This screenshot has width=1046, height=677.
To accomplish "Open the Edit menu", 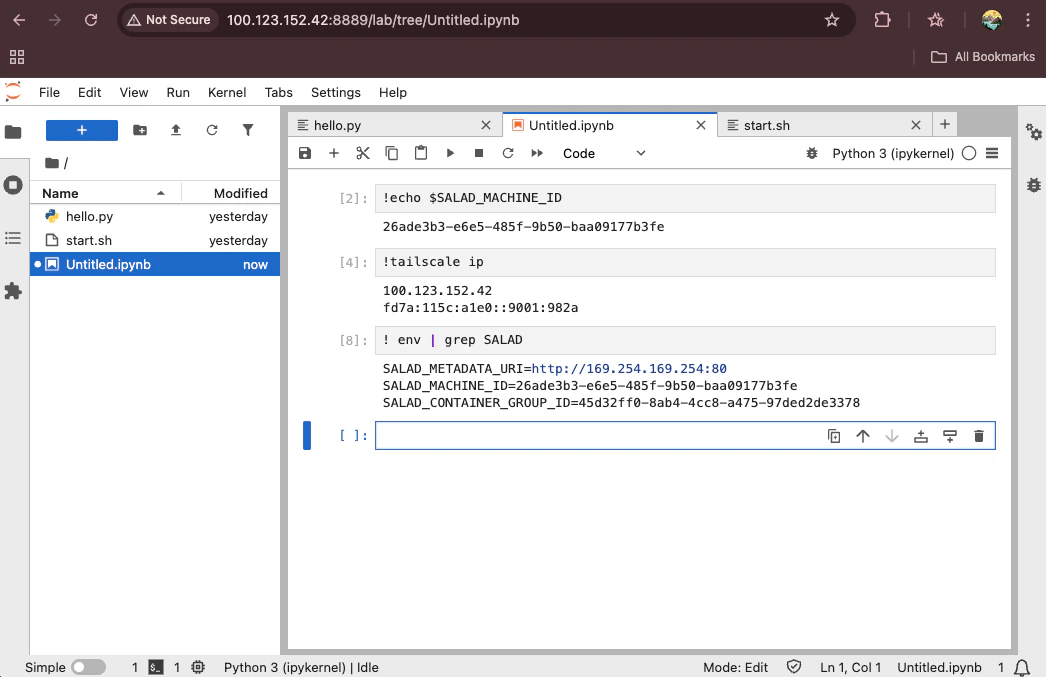I will coord(89,93).
